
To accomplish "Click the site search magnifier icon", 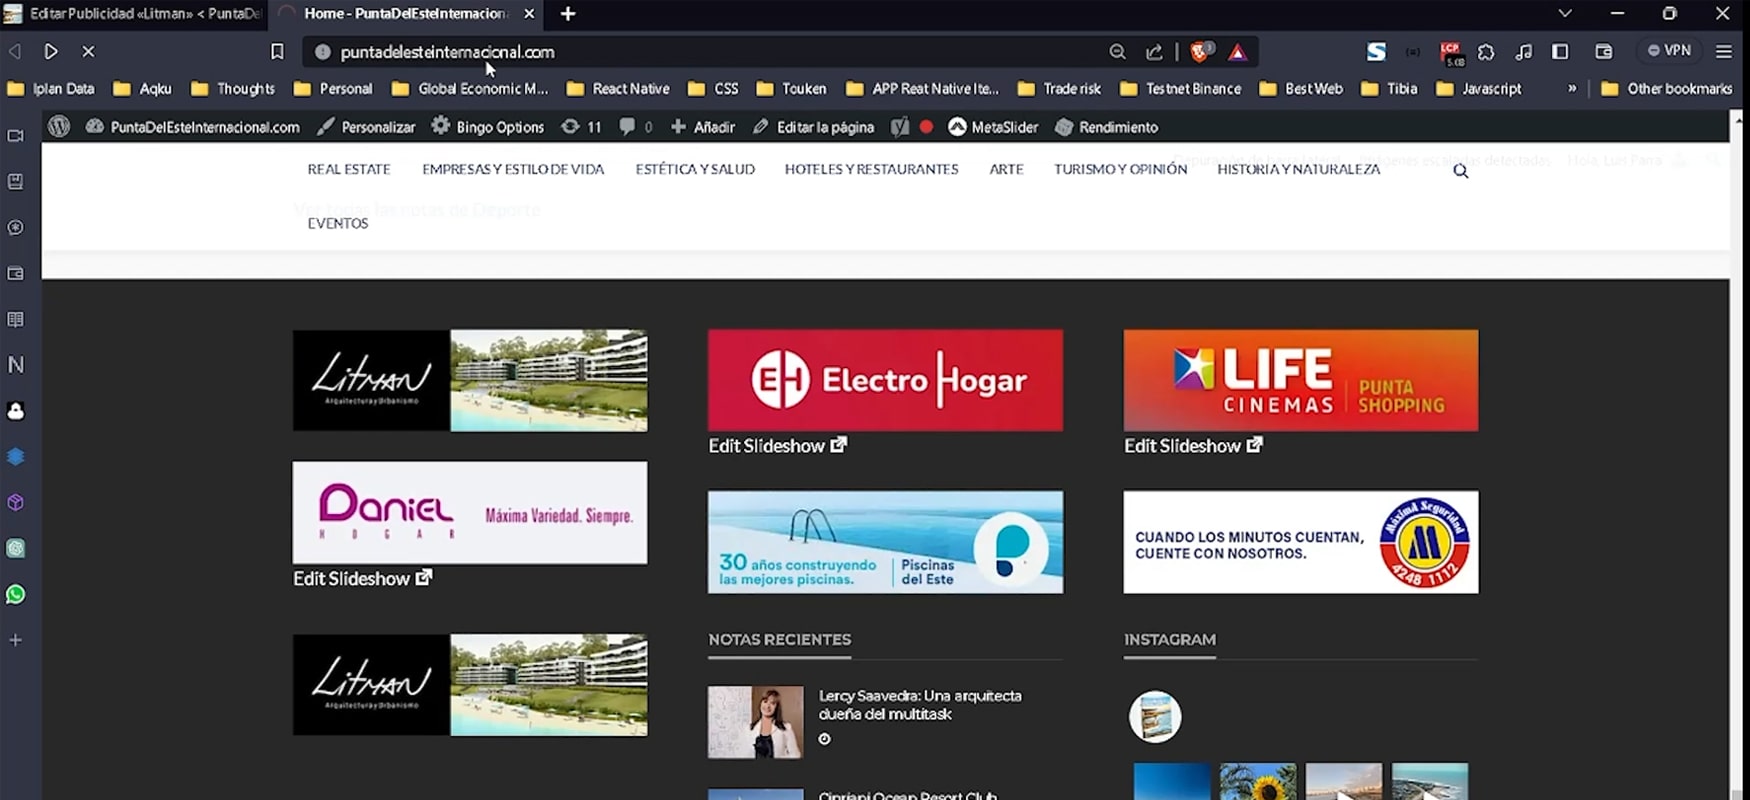I will tap(1461, 171).
